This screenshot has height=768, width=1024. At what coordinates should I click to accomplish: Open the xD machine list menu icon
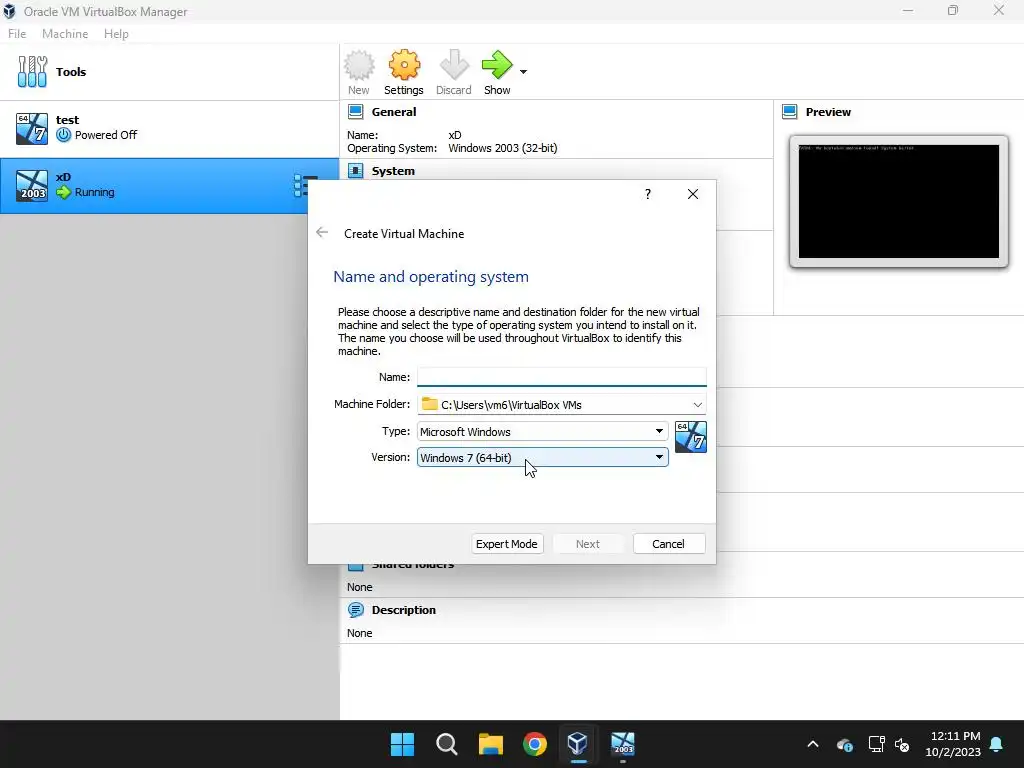point(300,185)
